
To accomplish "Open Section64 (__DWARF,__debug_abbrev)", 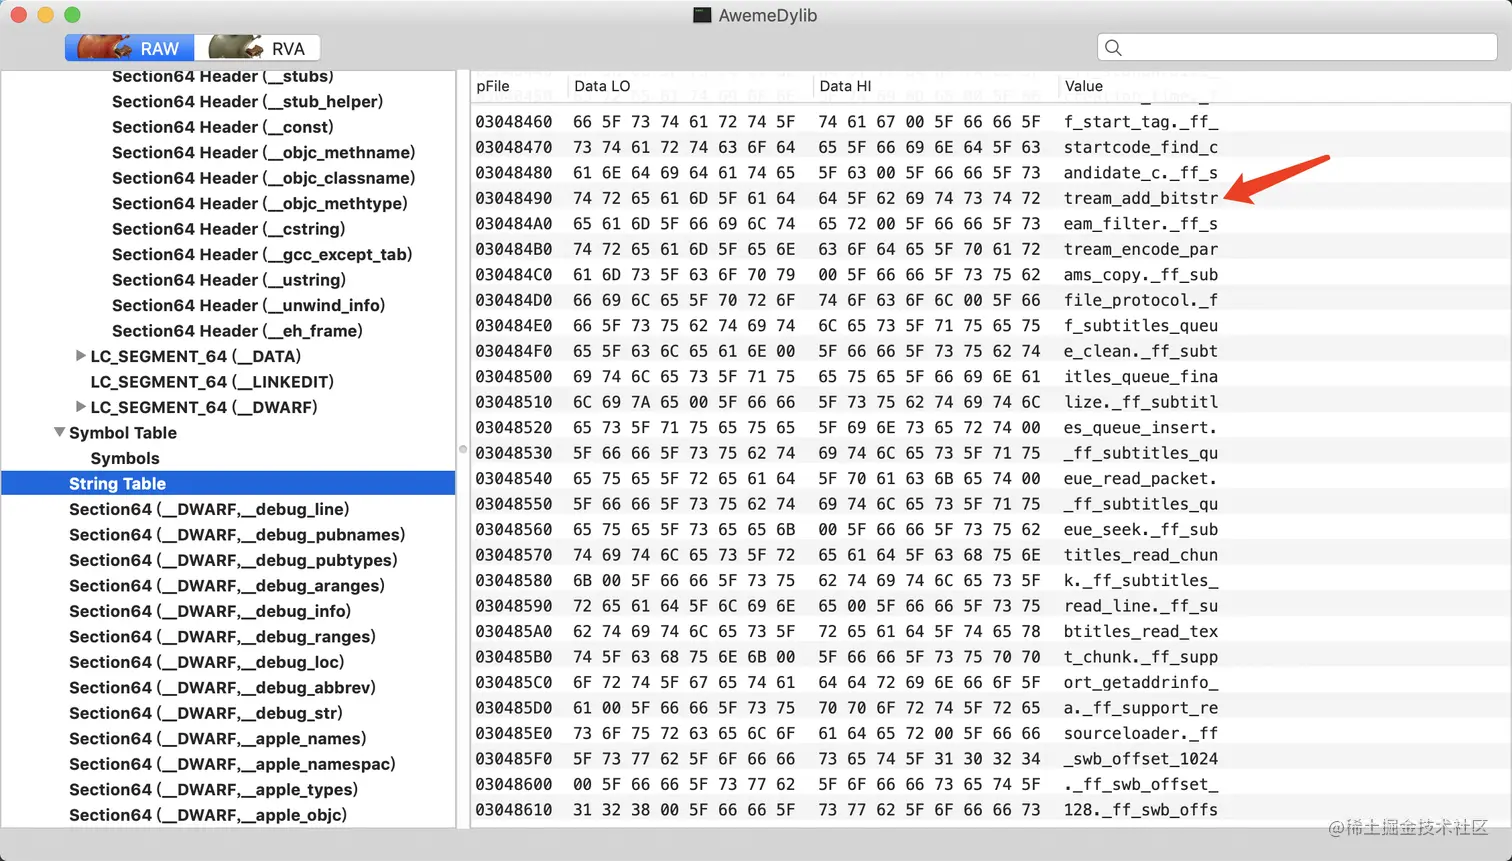I will tap(222, 687).
